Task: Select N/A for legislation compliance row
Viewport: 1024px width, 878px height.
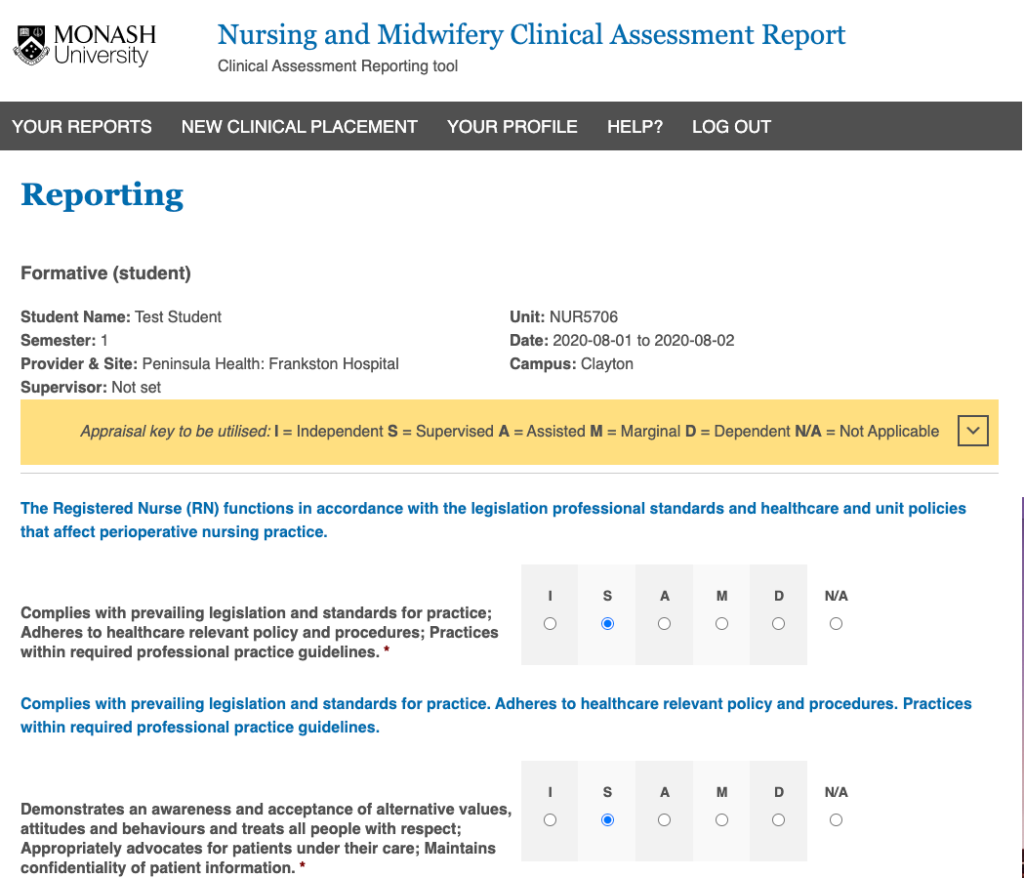Action: tap(836, 624)
